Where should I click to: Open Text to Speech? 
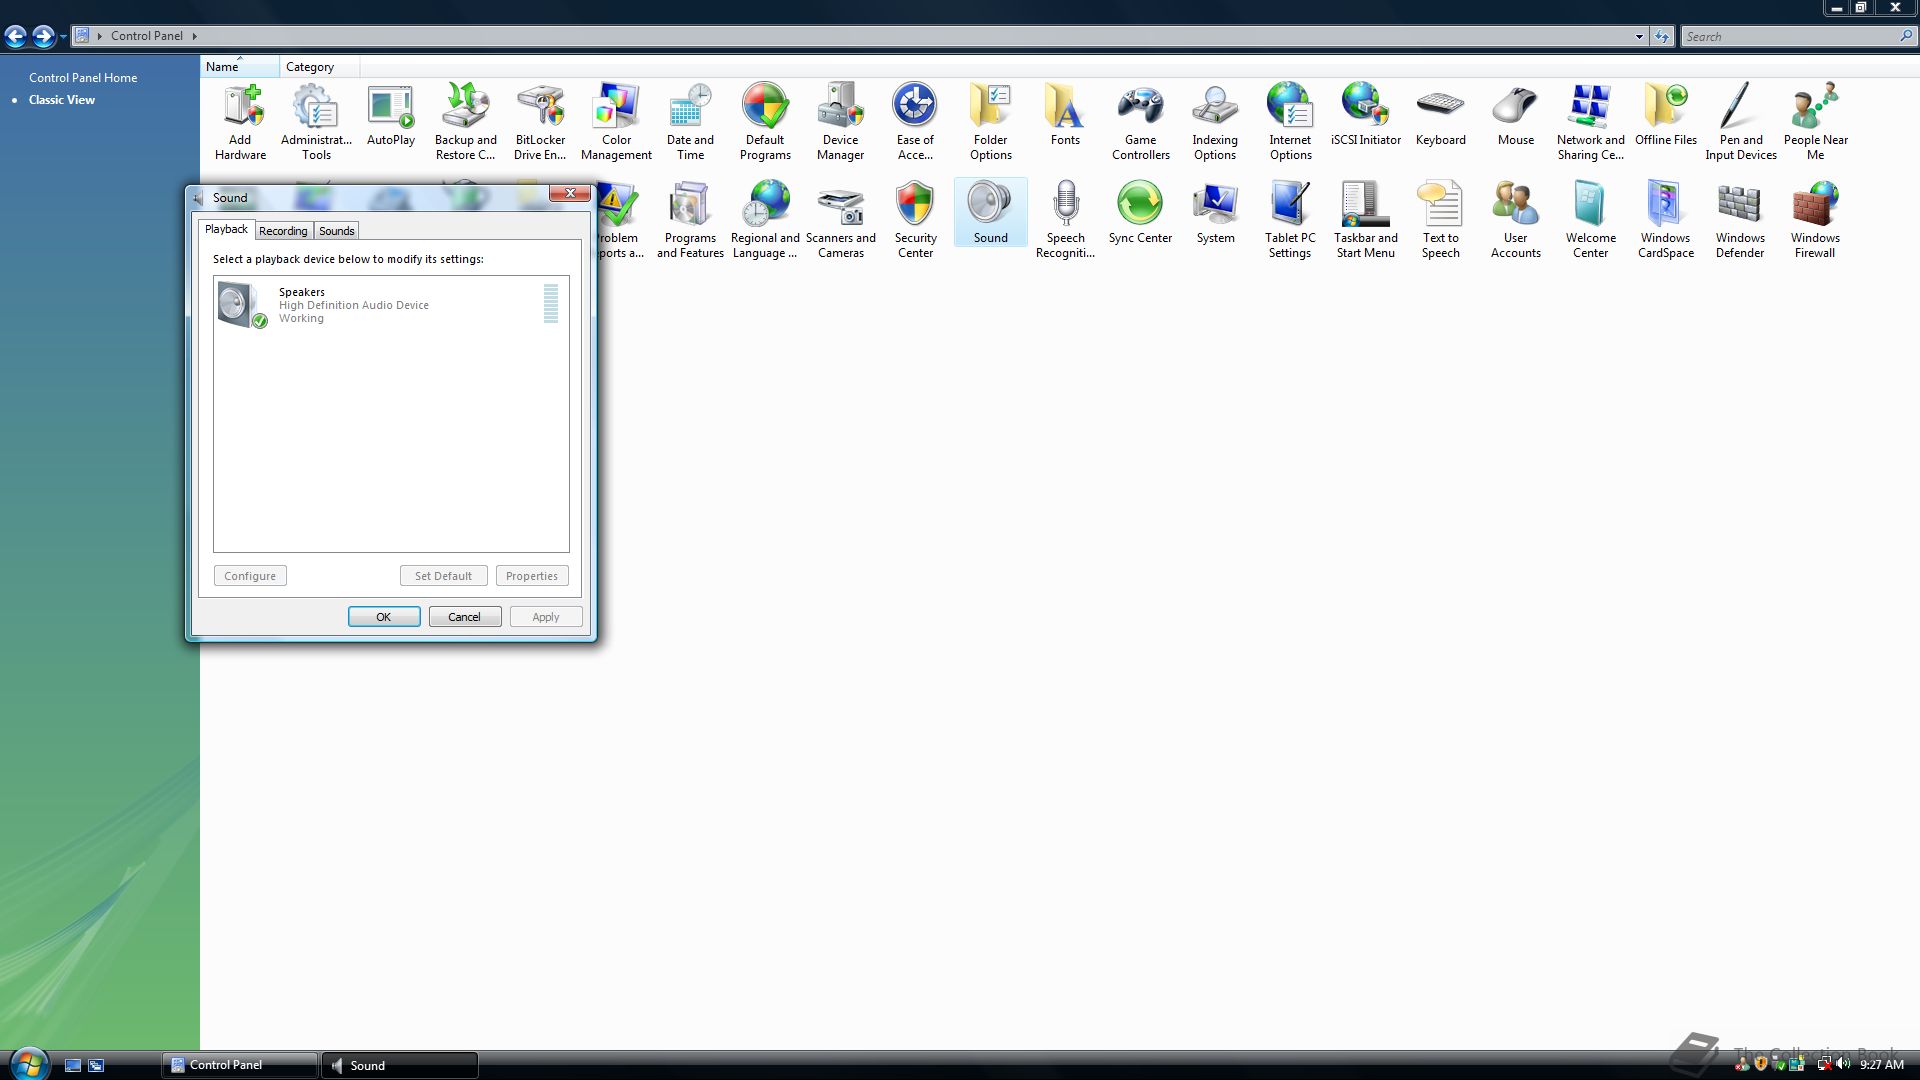[1441, 219]
